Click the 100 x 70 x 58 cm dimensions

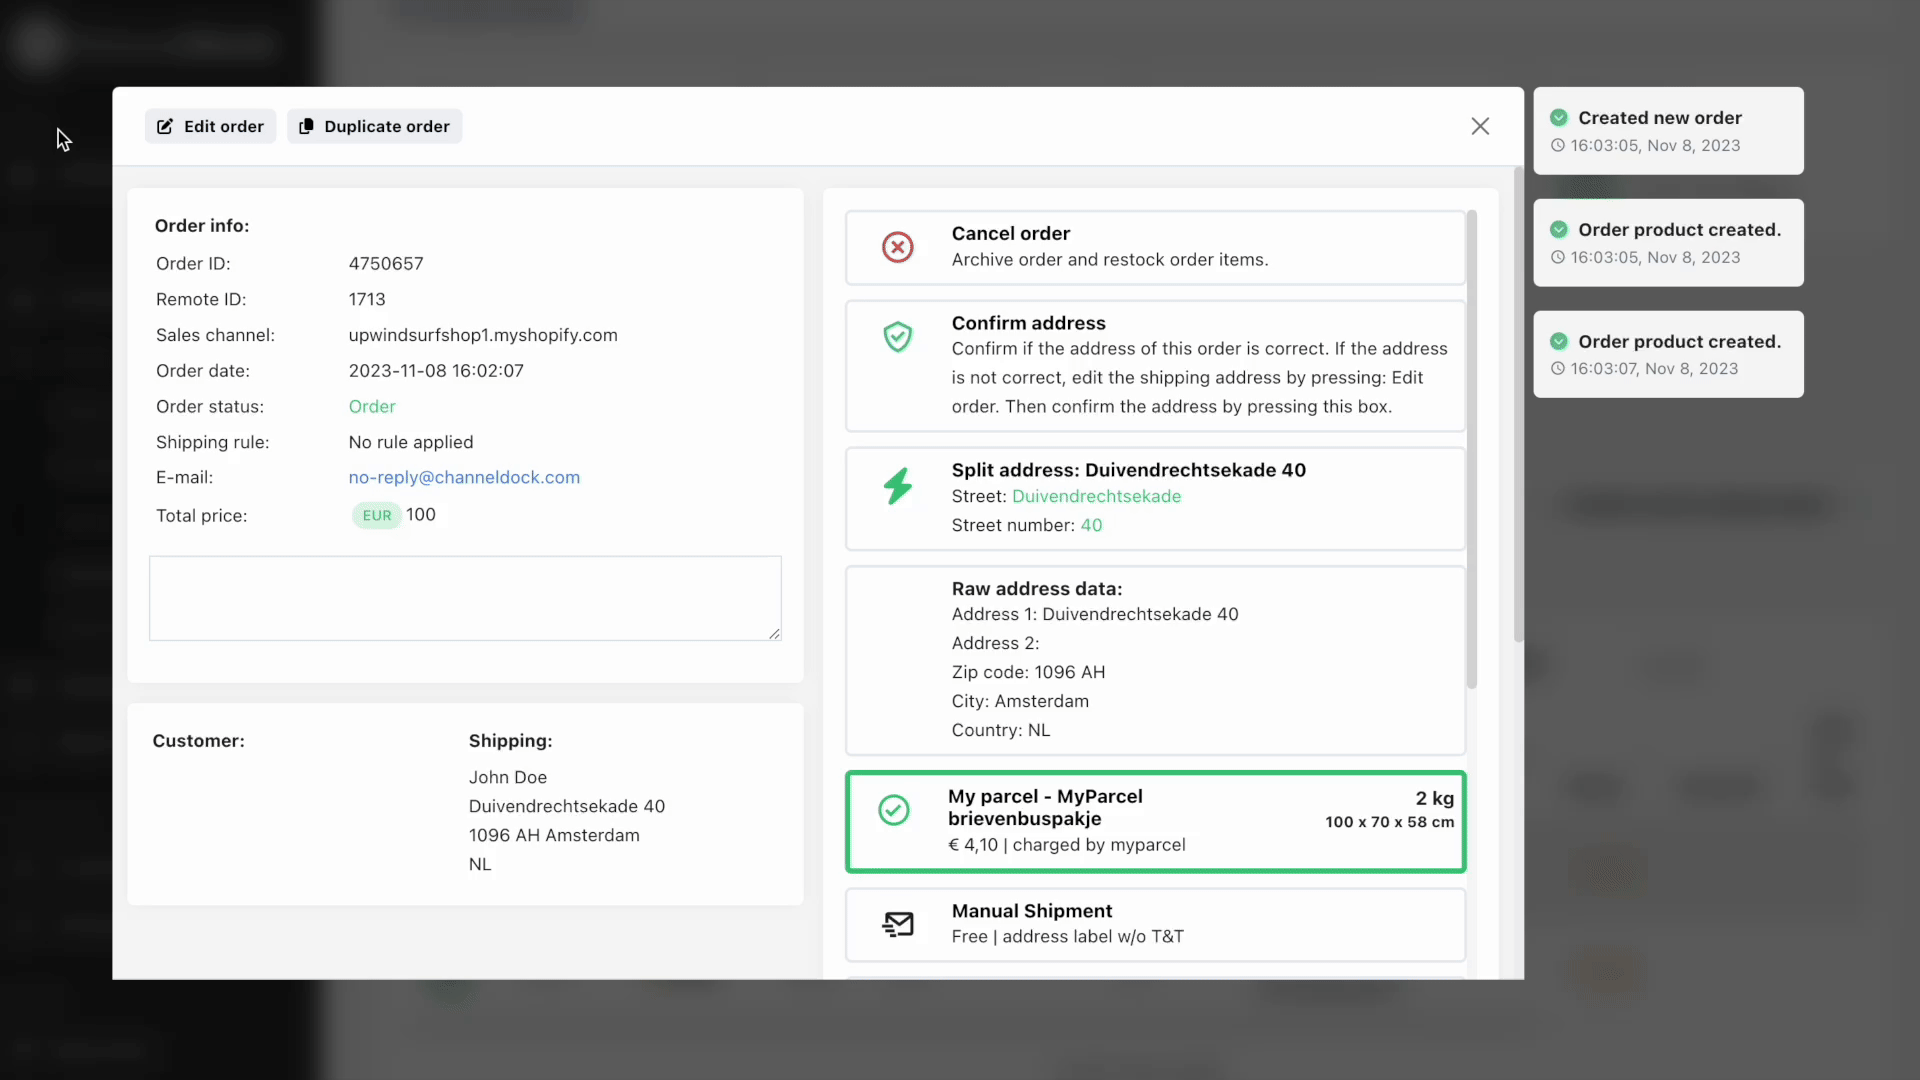pyautogui.click(x=1389, y=822)
